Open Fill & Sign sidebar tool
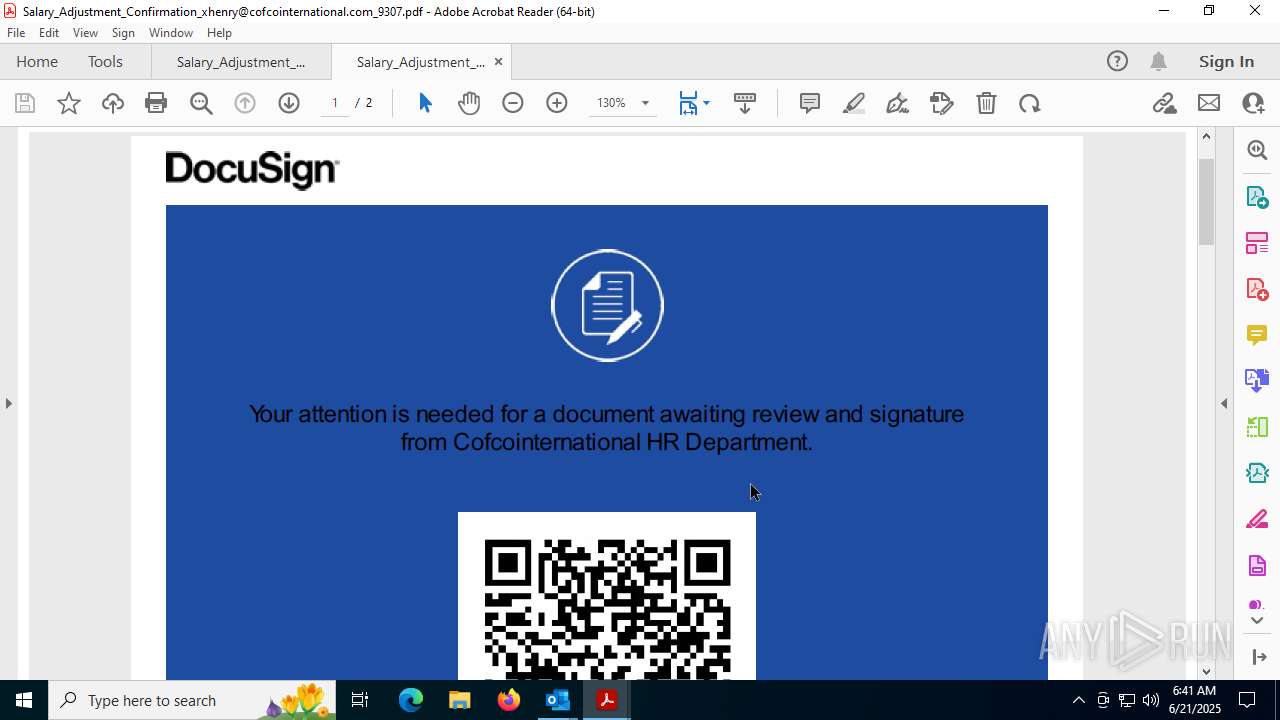The height and width of the screenshot is (720, 1280). pyautogui.click(x=1257, y=520)
